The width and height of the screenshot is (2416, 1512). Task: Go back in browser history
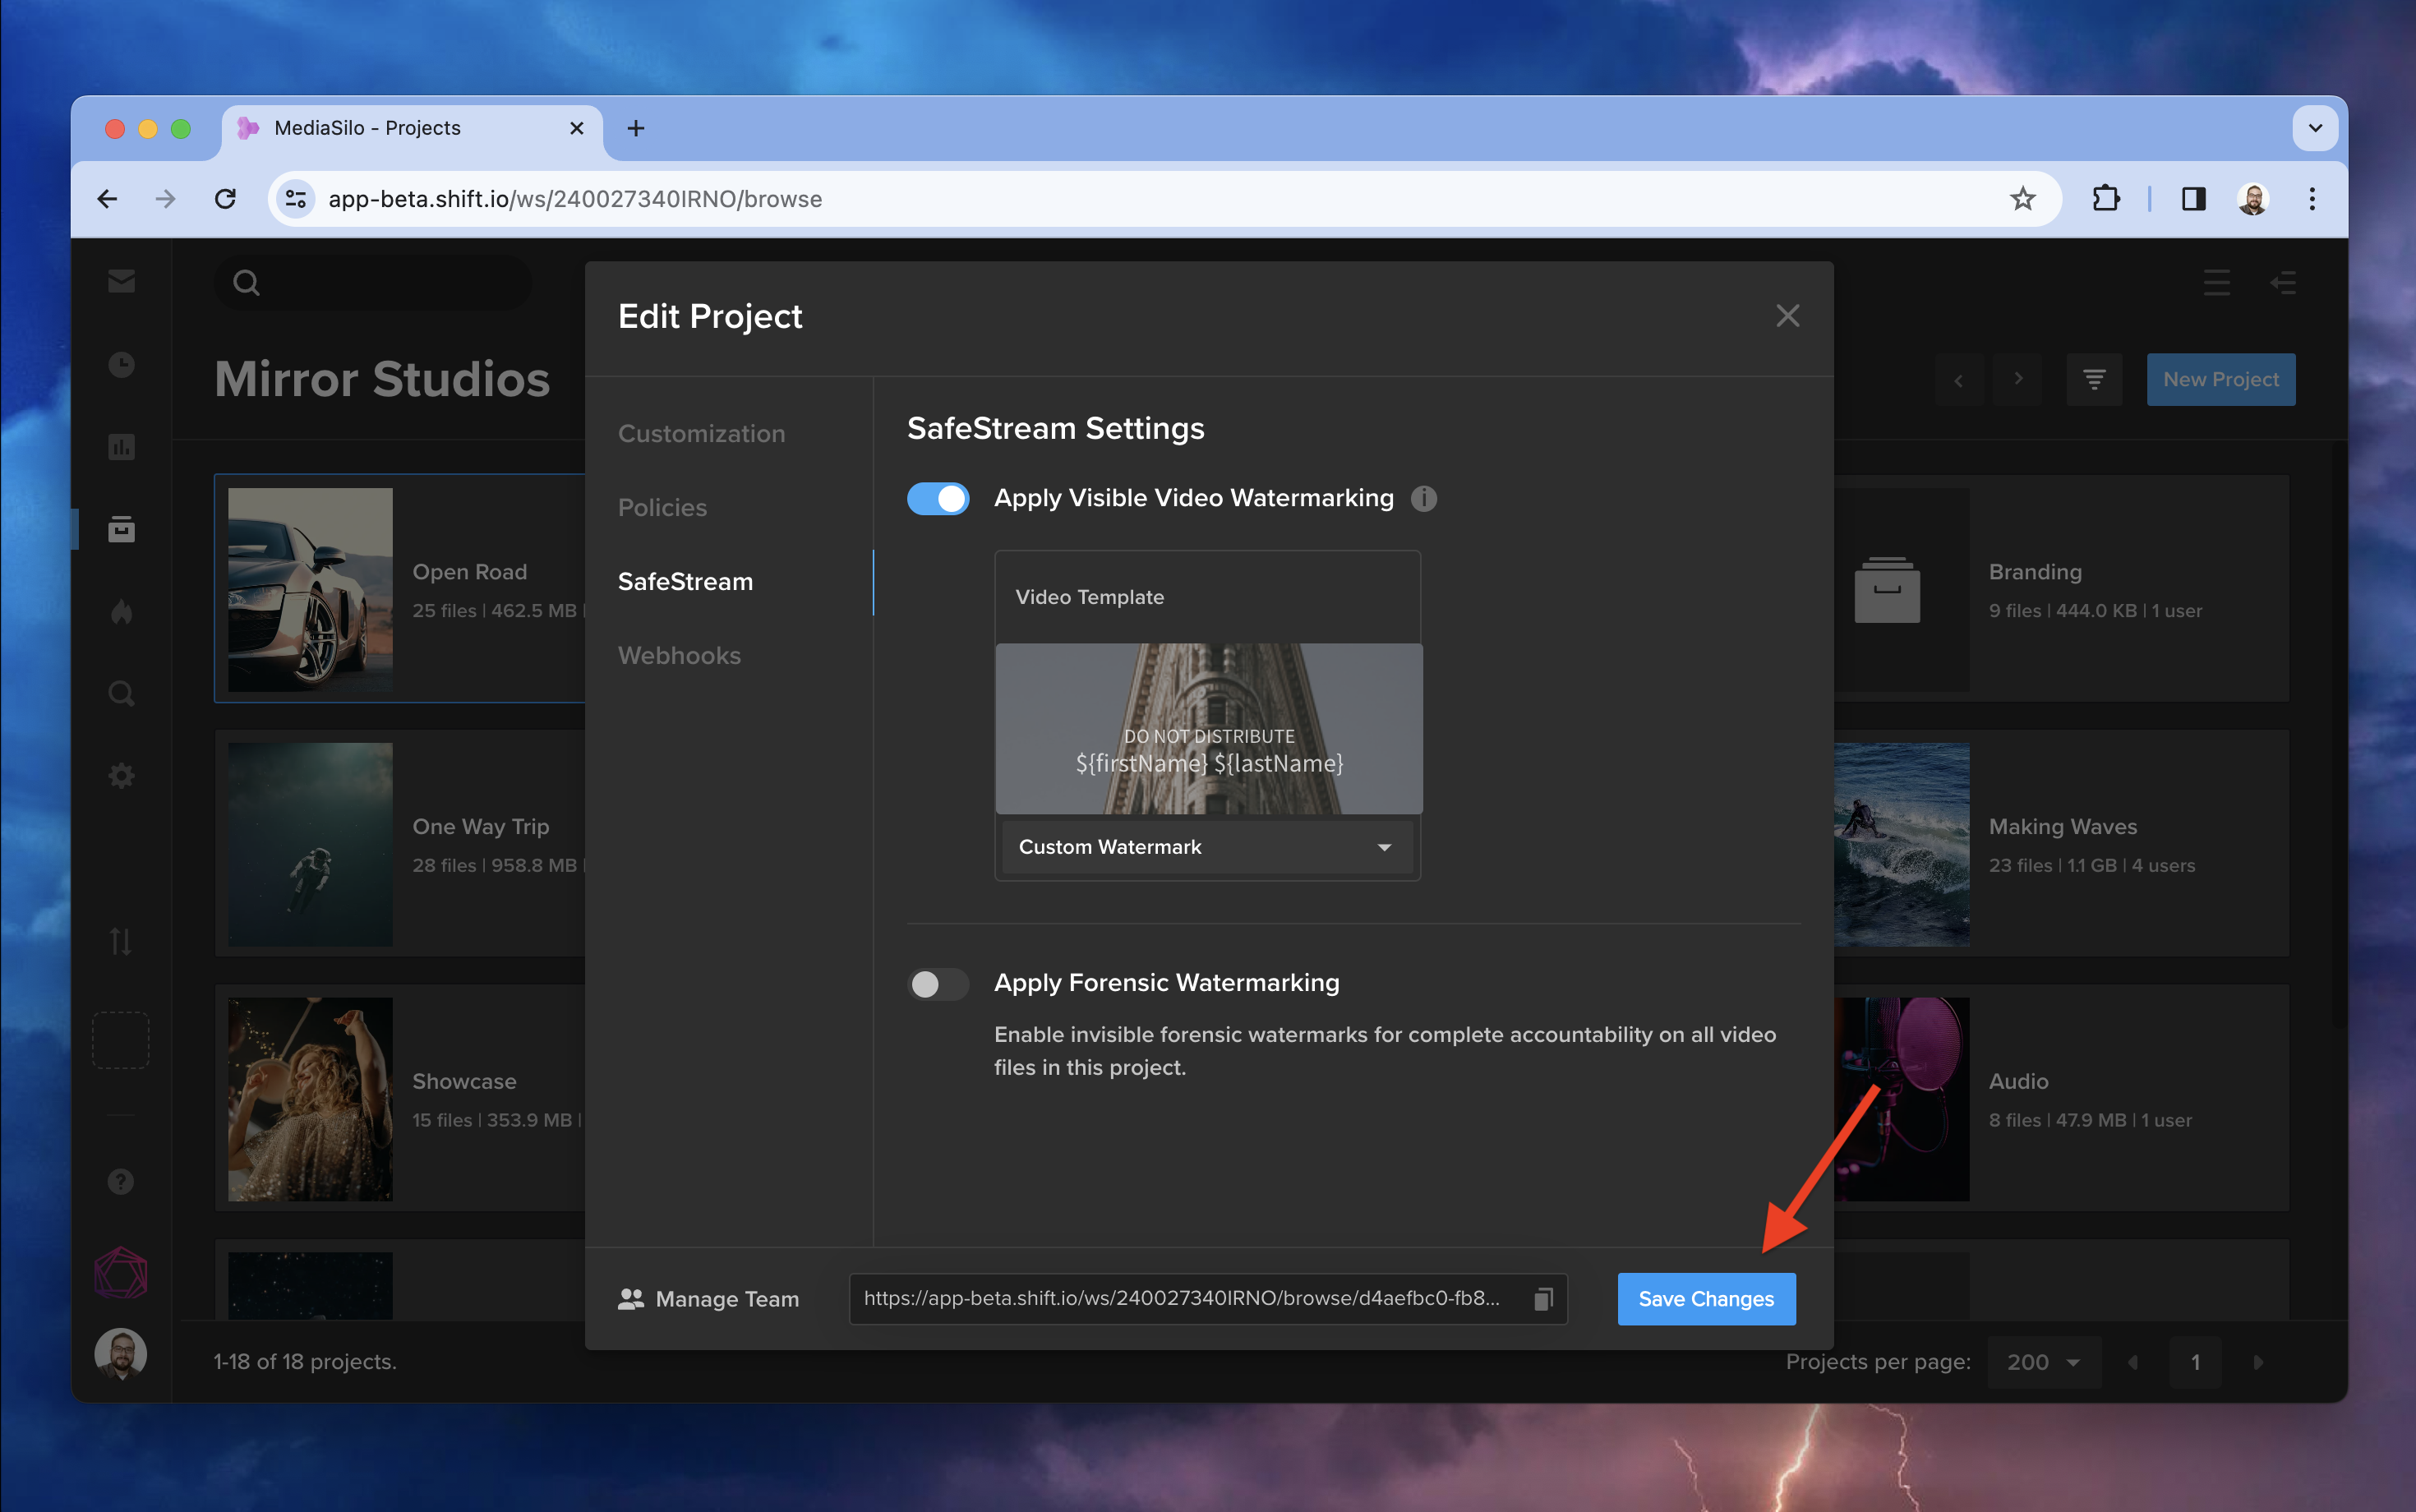[107, 199]
